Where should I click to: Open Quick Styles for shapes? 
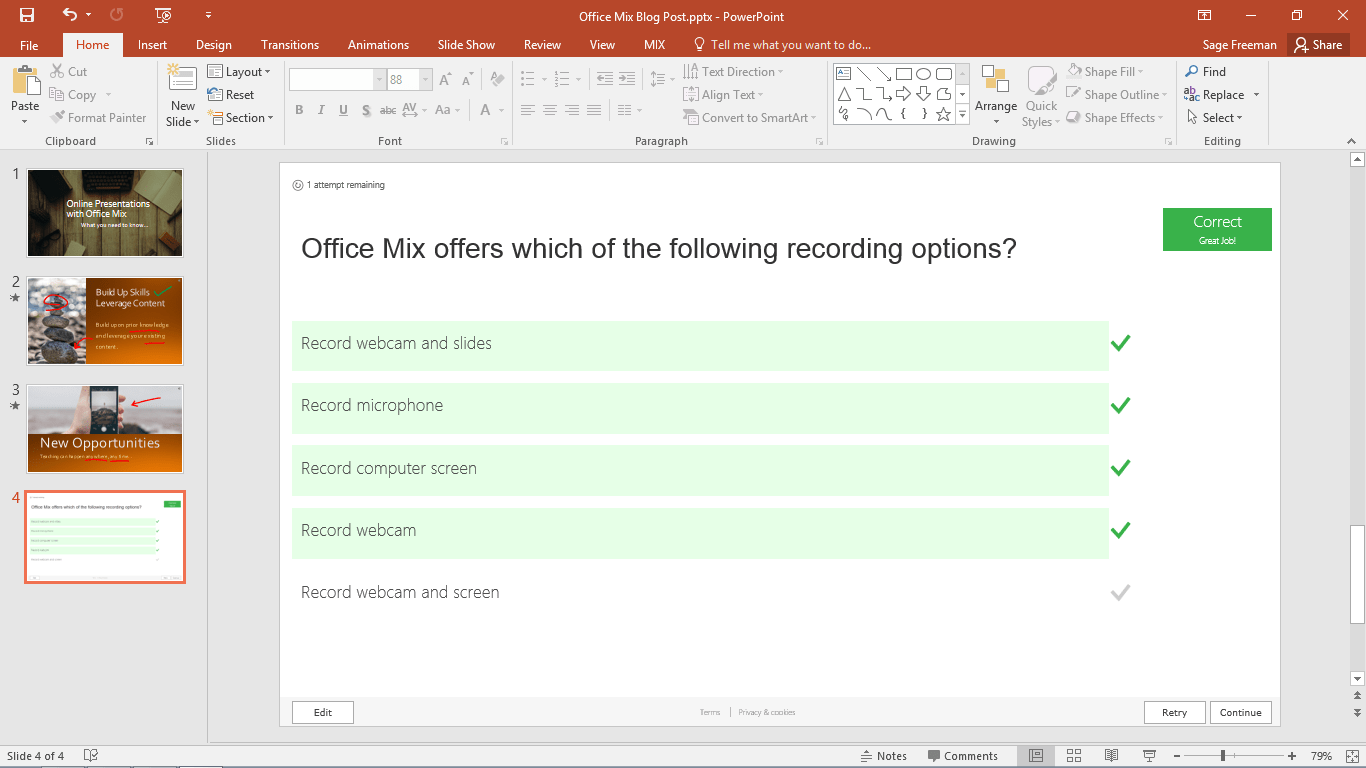pyautogui.click(x=1040, y=95)
